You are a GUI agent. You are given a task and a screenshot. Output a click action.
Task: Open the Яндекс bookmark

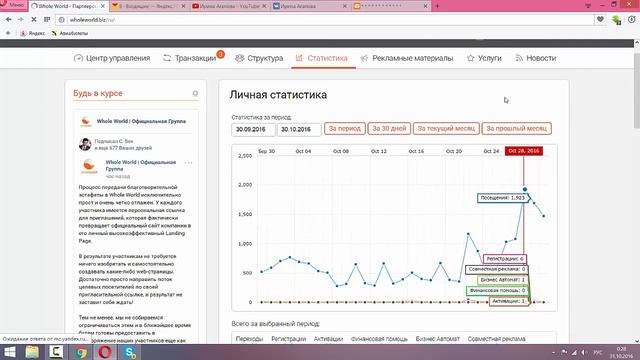pos(33,33)
